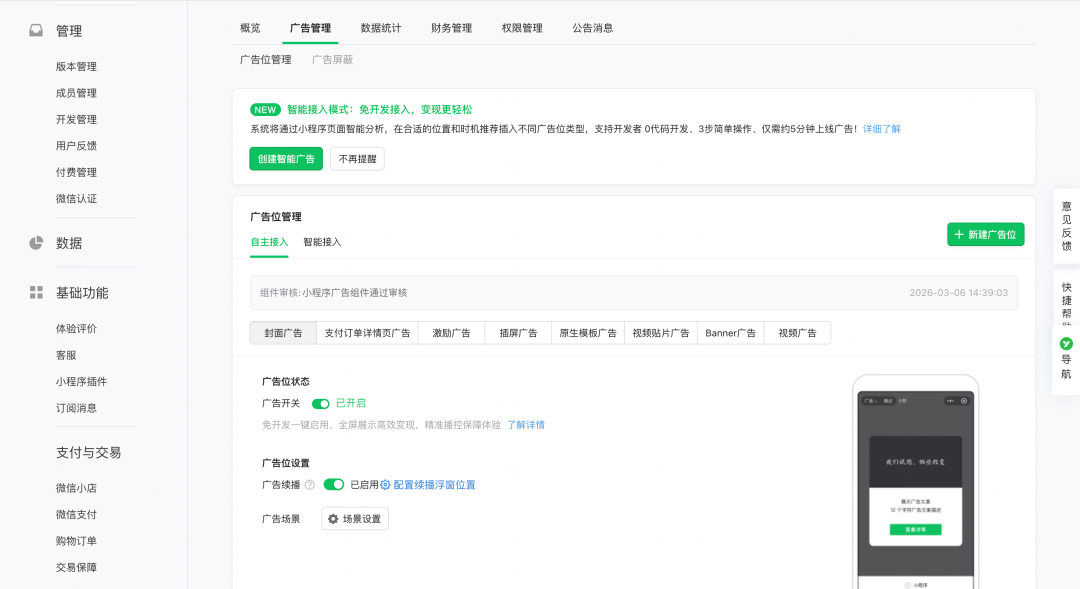
Task: Click the gear icon inside the 场景设置 button
Action: [x=333, y=519]
